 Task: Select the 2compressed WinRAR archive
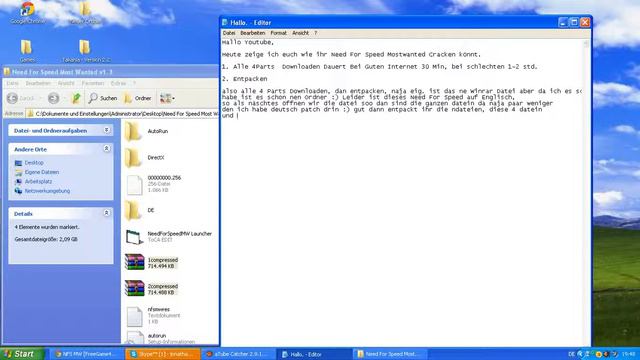pos(151,289)
